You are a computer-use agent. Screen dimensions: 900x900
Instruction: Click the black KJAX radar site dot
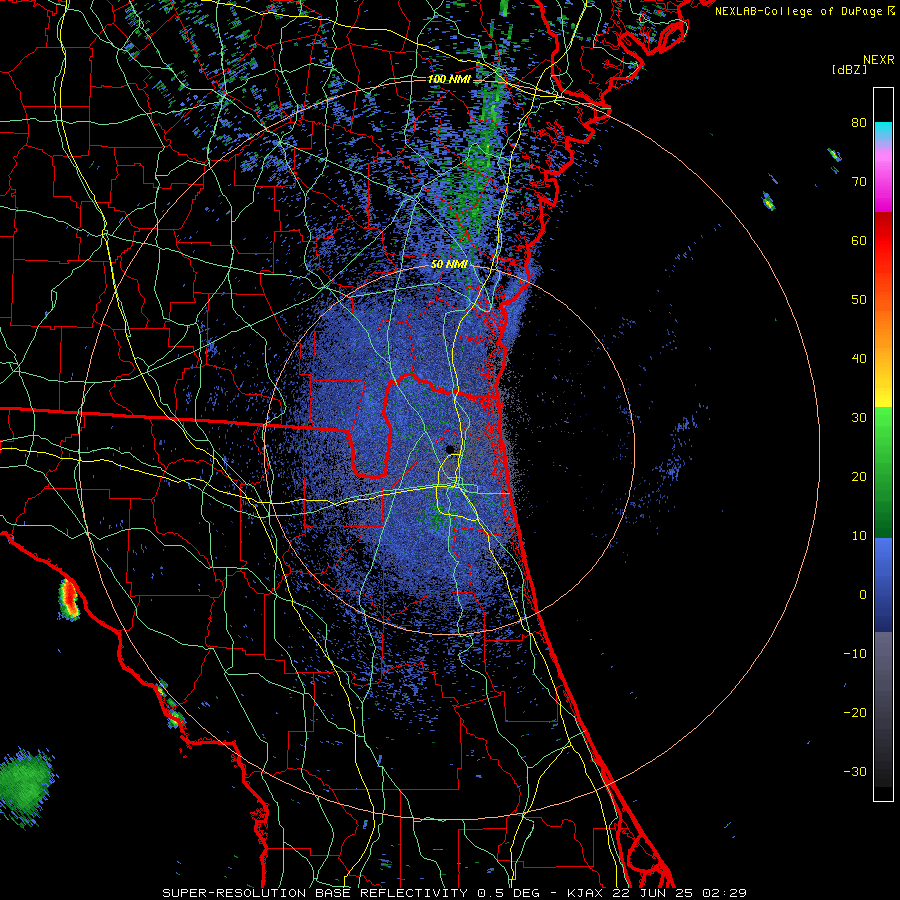click(x=450, y=449)
